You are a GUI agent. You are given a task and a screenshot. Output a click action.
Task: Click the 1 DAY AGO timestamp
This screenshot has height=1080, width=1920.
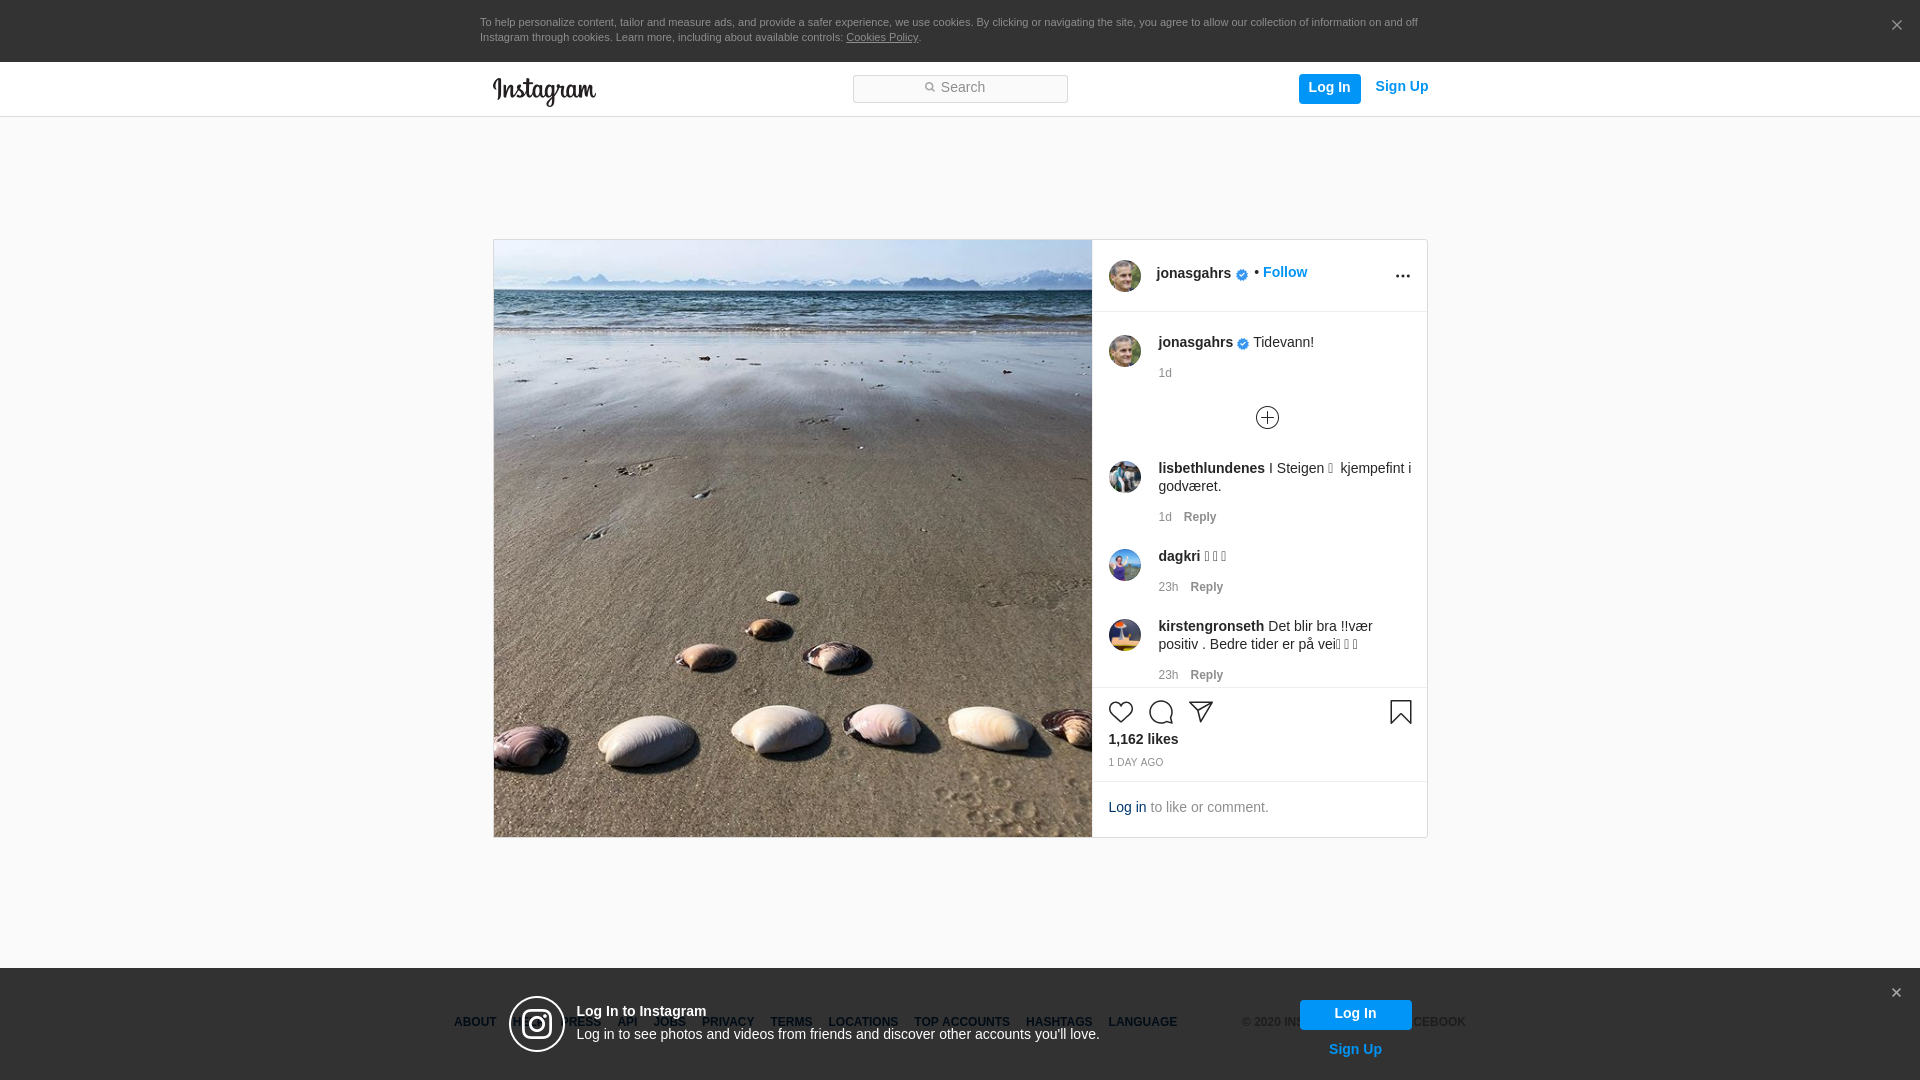[x=1136, y=763]
